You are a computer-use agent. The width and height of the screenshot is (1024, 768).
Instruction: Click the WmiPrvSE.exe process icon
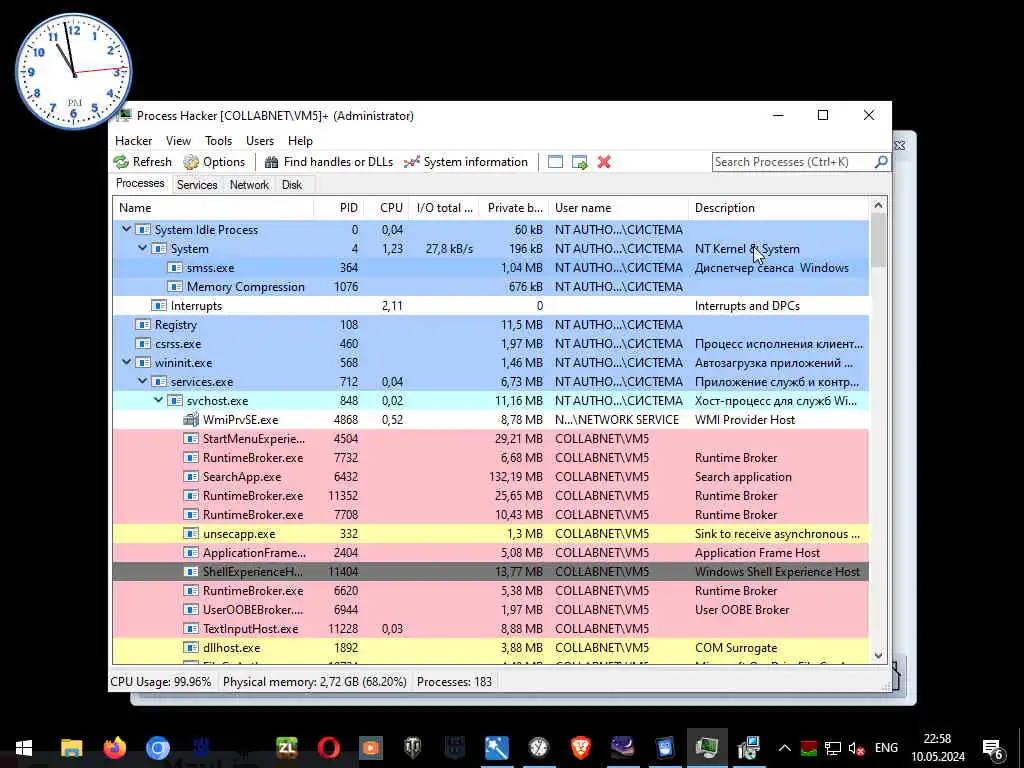[191, 419]
